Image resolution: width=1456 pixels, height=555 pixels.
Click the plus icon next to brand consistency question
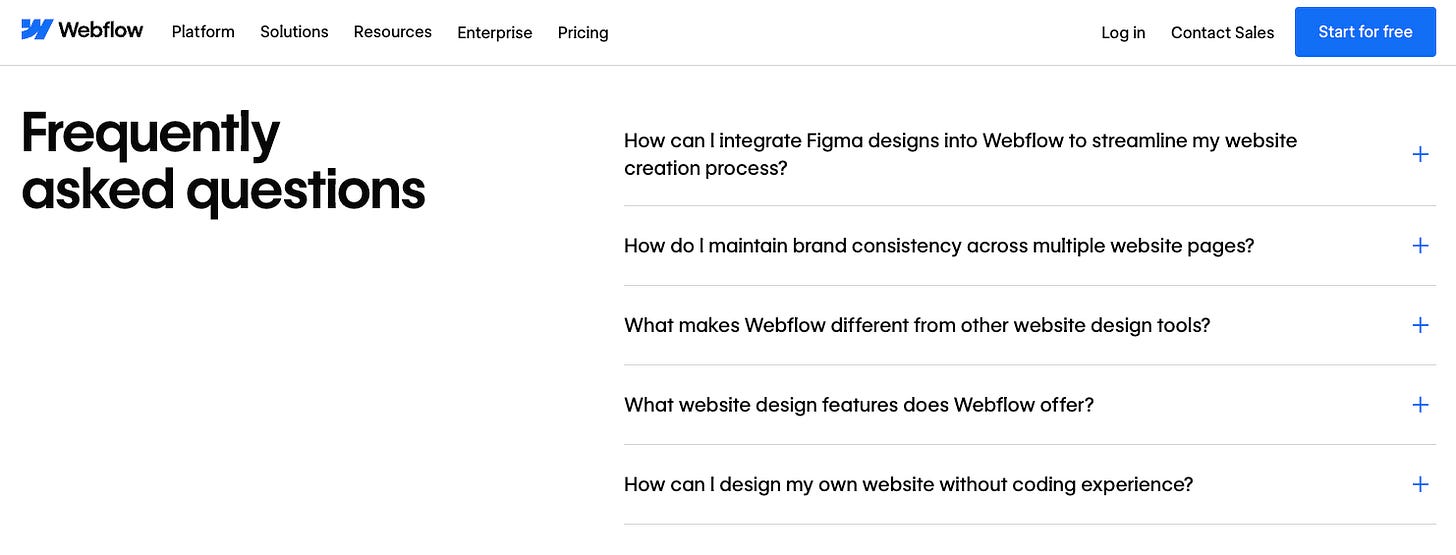1420,245
